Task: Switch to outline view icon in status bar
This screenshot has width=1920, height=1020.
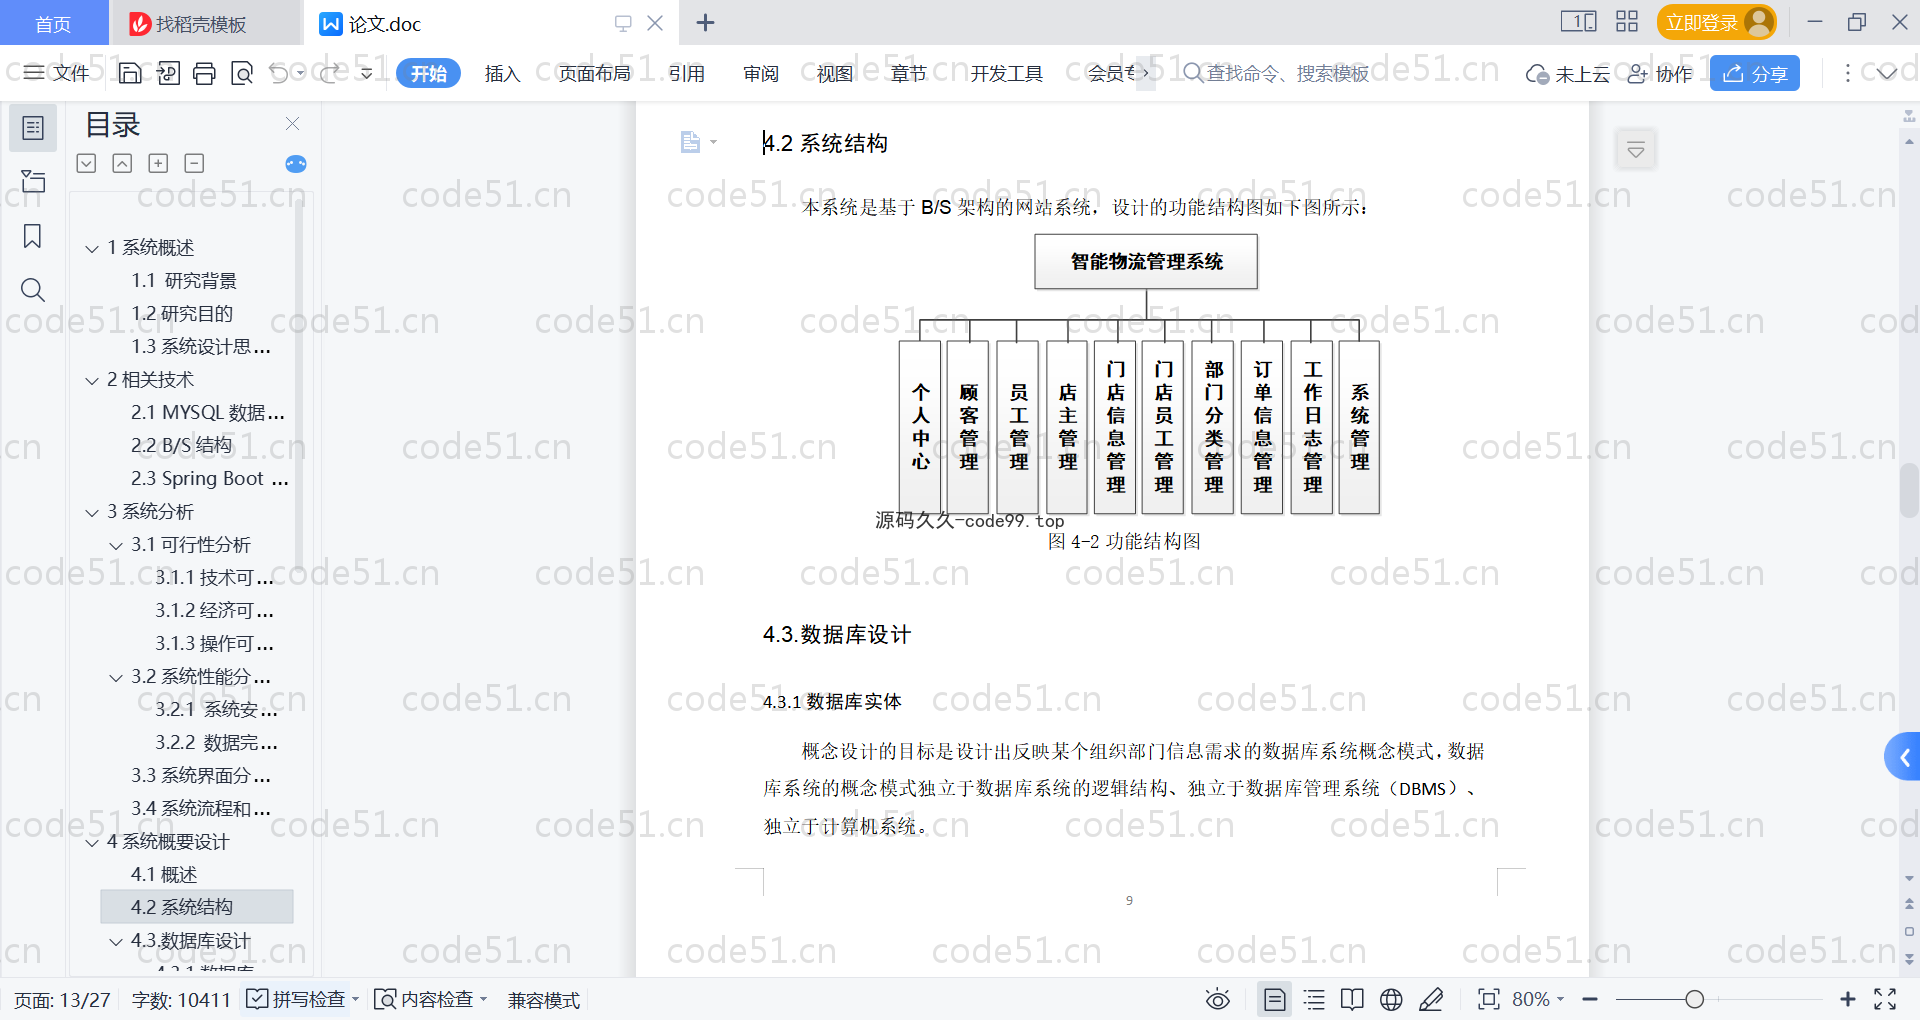Action: pyautogui.click(x=1314, y=999)
